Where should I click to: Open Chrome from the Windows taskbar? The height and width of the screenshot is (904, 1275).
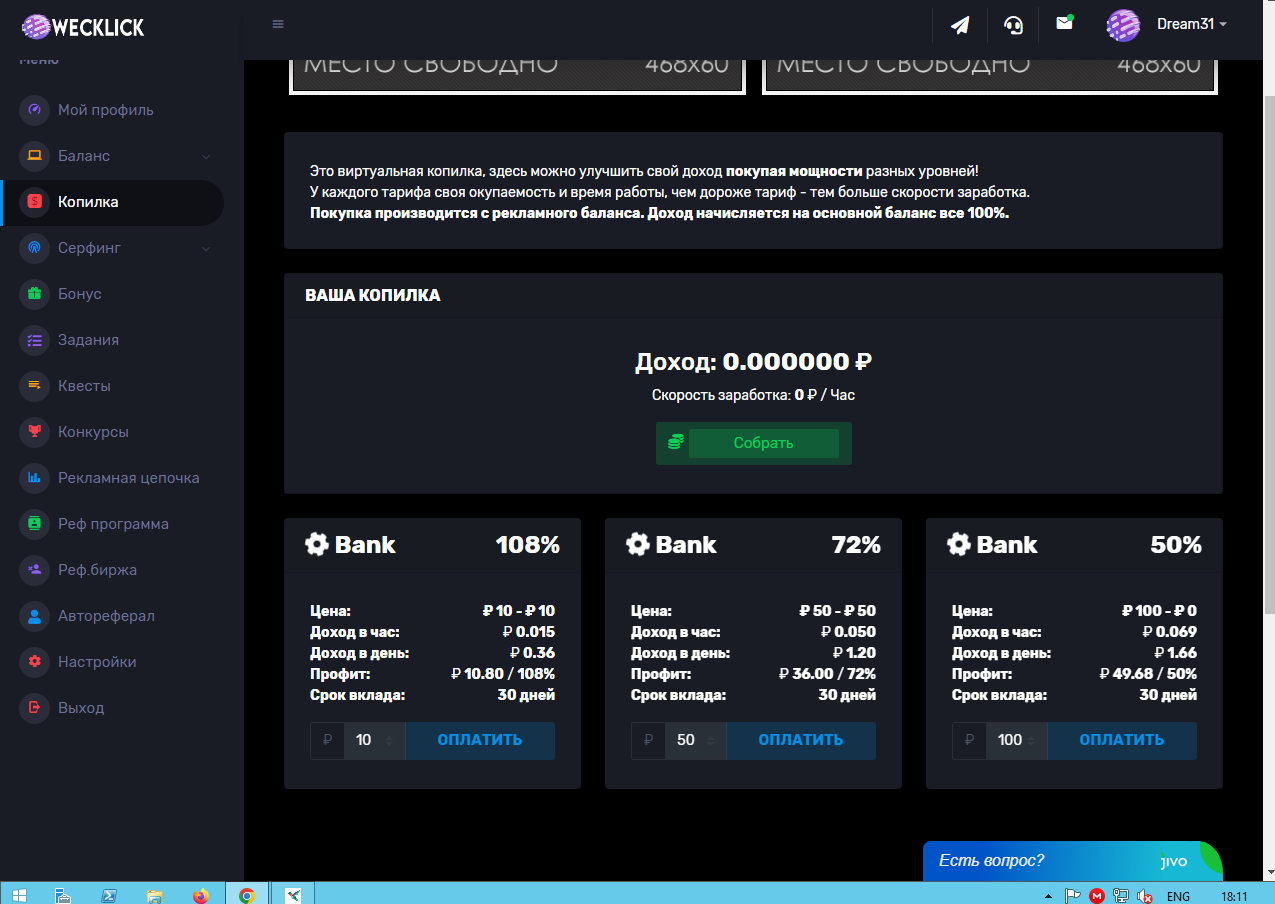[247, 895]
